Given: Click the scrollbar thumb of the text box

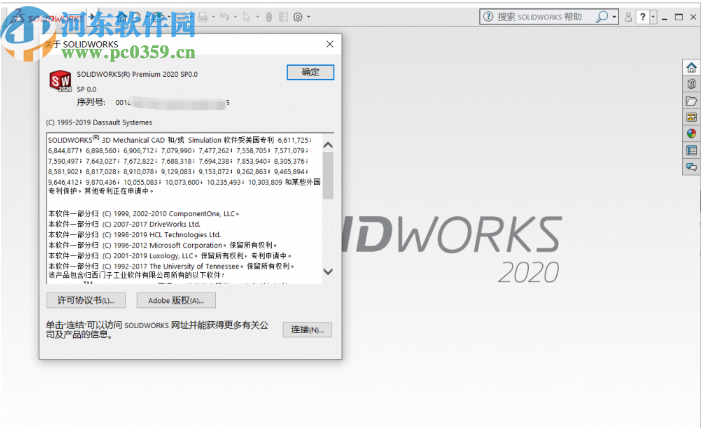Looking at the screenshot, I should click(328, 175).
